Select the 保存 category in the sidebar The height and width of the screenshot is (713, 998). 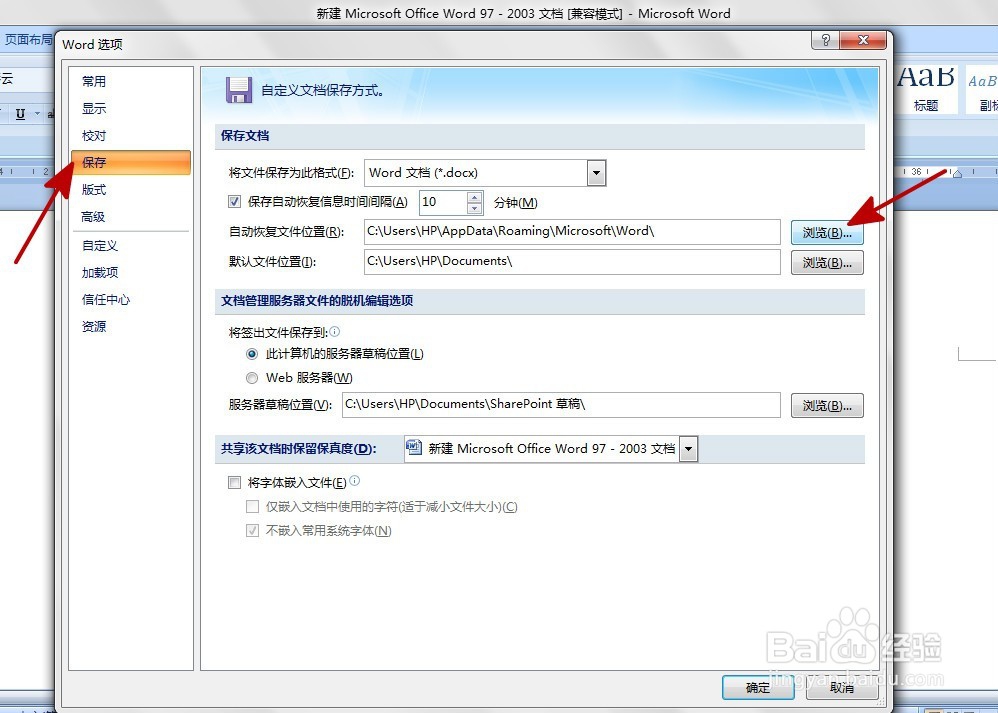(x=130, y=162)
